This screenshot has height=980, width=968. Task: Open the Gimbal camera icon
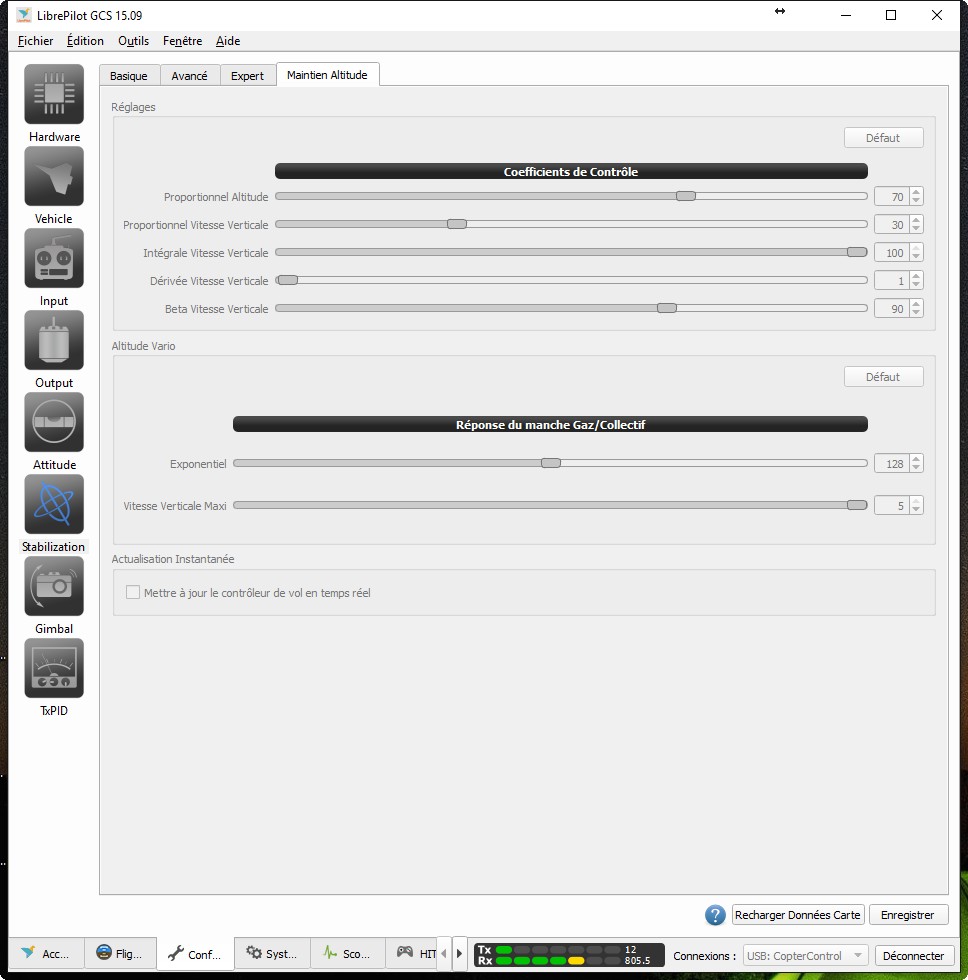coord(54,586)
